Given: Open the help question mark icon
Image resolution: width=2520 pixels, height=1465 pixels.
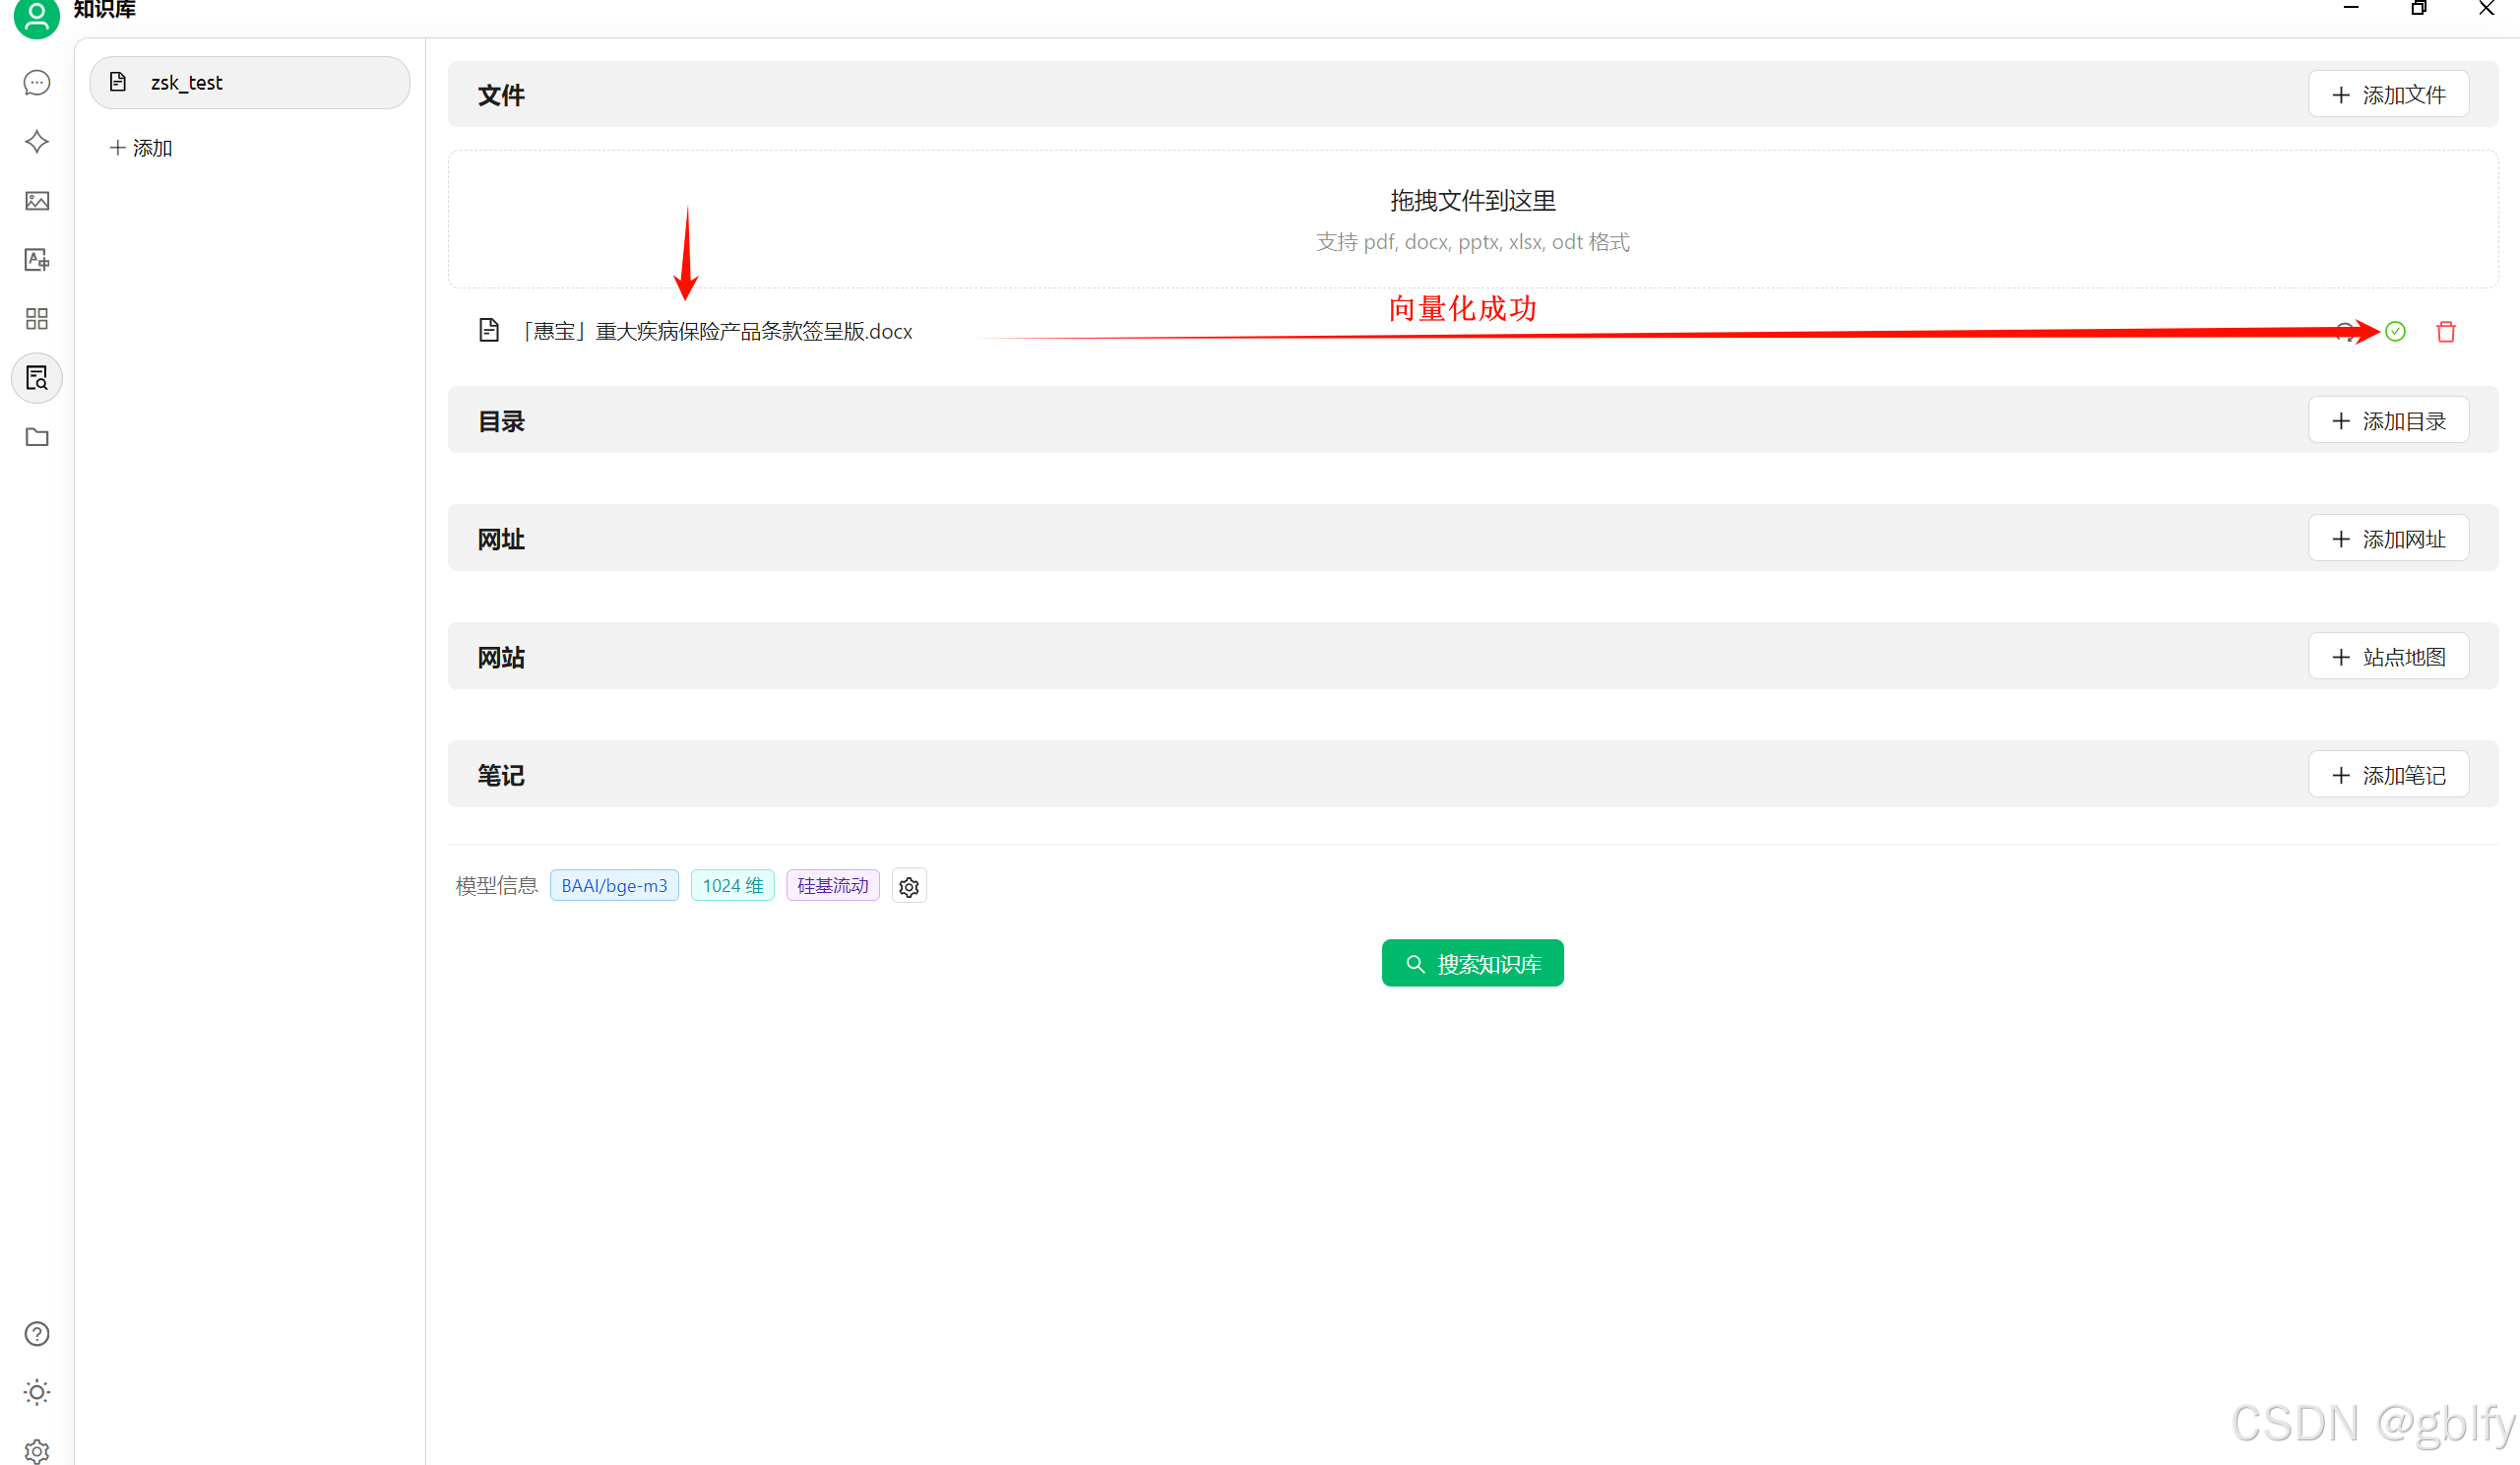Looking at the screenshot, I should 37,1333.
